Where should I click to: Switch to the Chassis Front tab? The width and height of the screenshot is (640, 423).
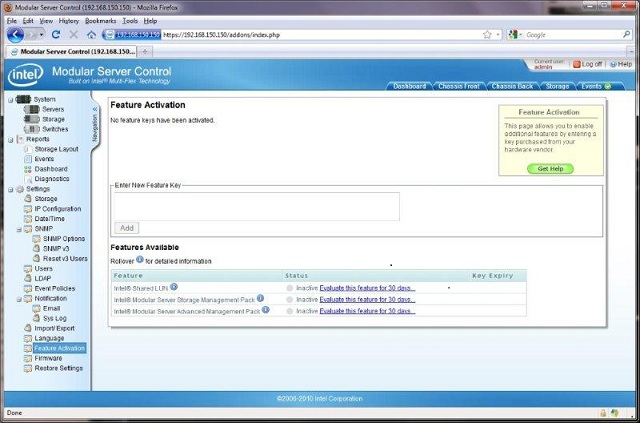(458, 86)
